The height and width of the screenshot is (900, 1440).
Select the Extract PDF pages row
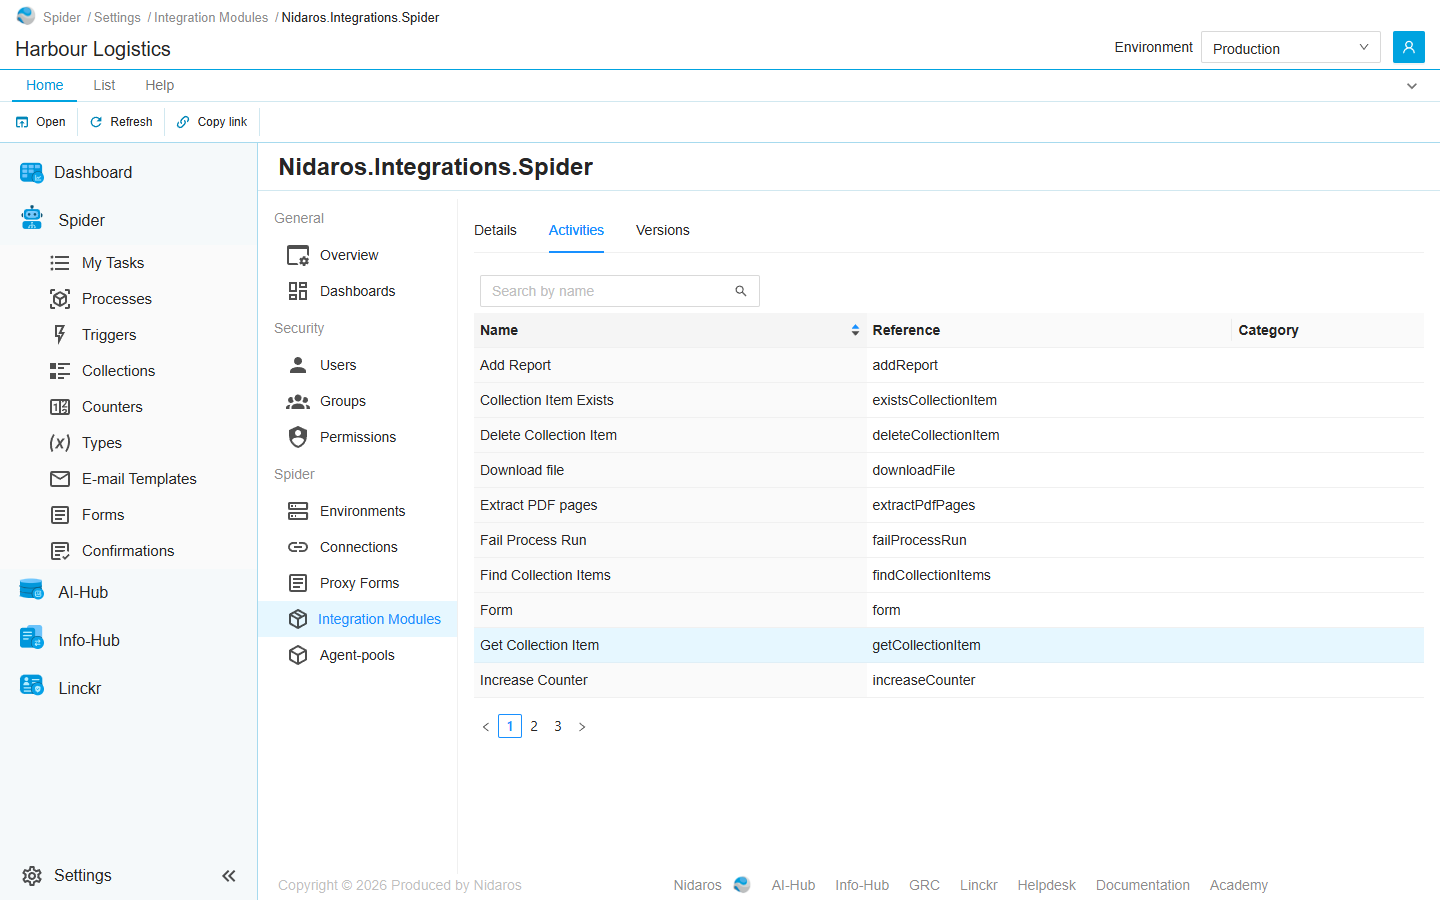tap(949, 505)
